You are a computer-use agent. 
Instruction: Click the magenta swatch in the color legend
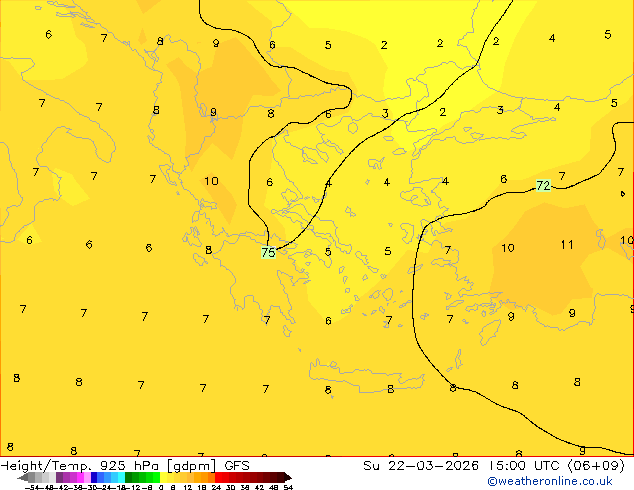(x=80, y=477)
